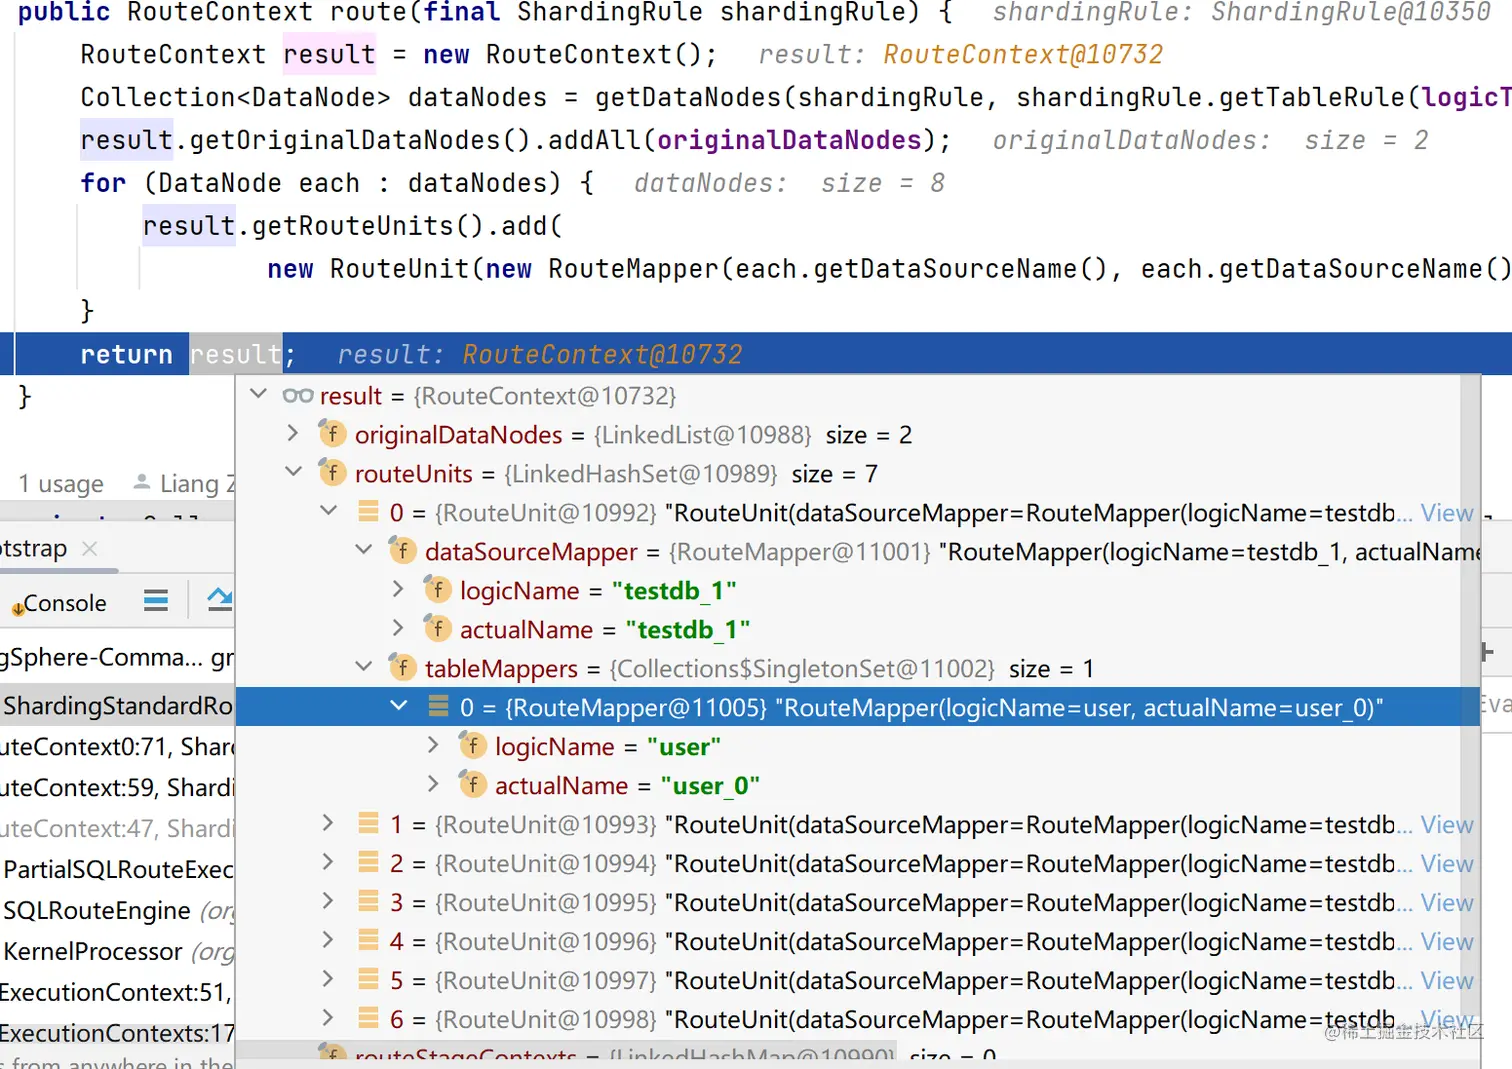Click the field icon next to tableMappers

(402, 668)
